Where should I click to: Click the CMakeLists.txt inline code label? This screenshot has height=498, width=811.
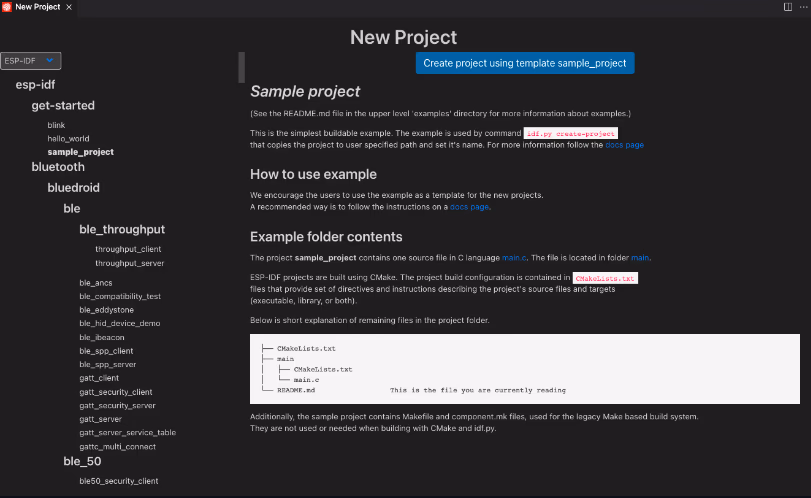pyautogui.click(x=605, y=278)
